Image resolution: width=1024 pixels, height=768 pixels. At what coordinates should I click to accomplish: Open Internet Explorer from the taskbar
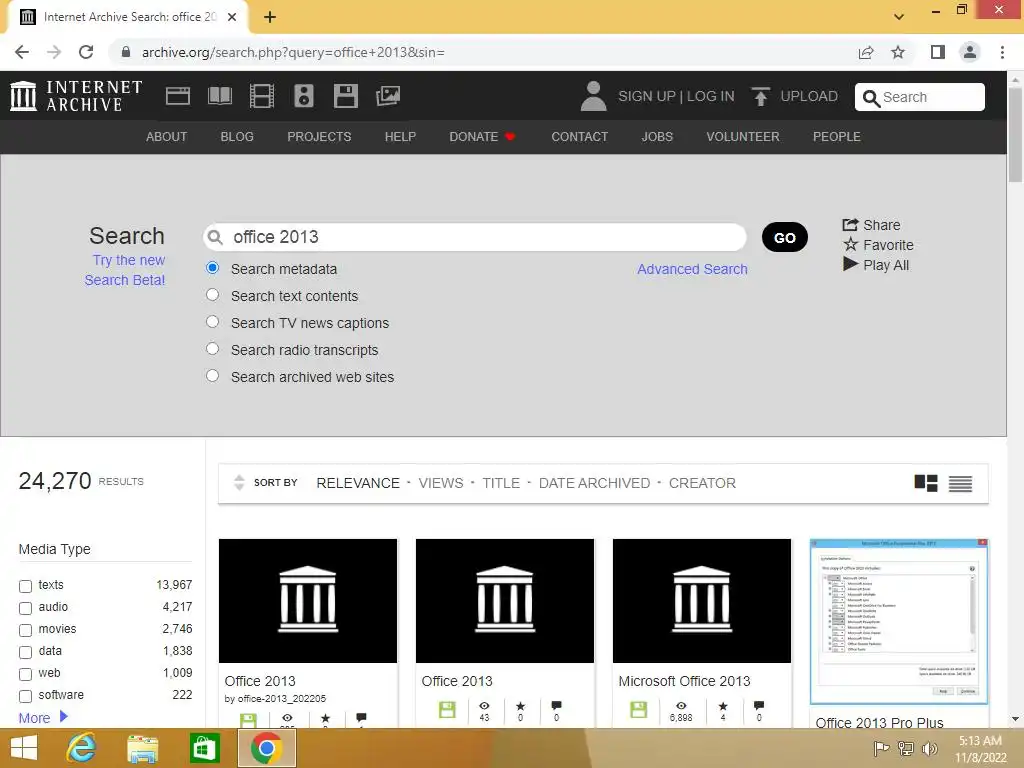[x=81, y=747]
